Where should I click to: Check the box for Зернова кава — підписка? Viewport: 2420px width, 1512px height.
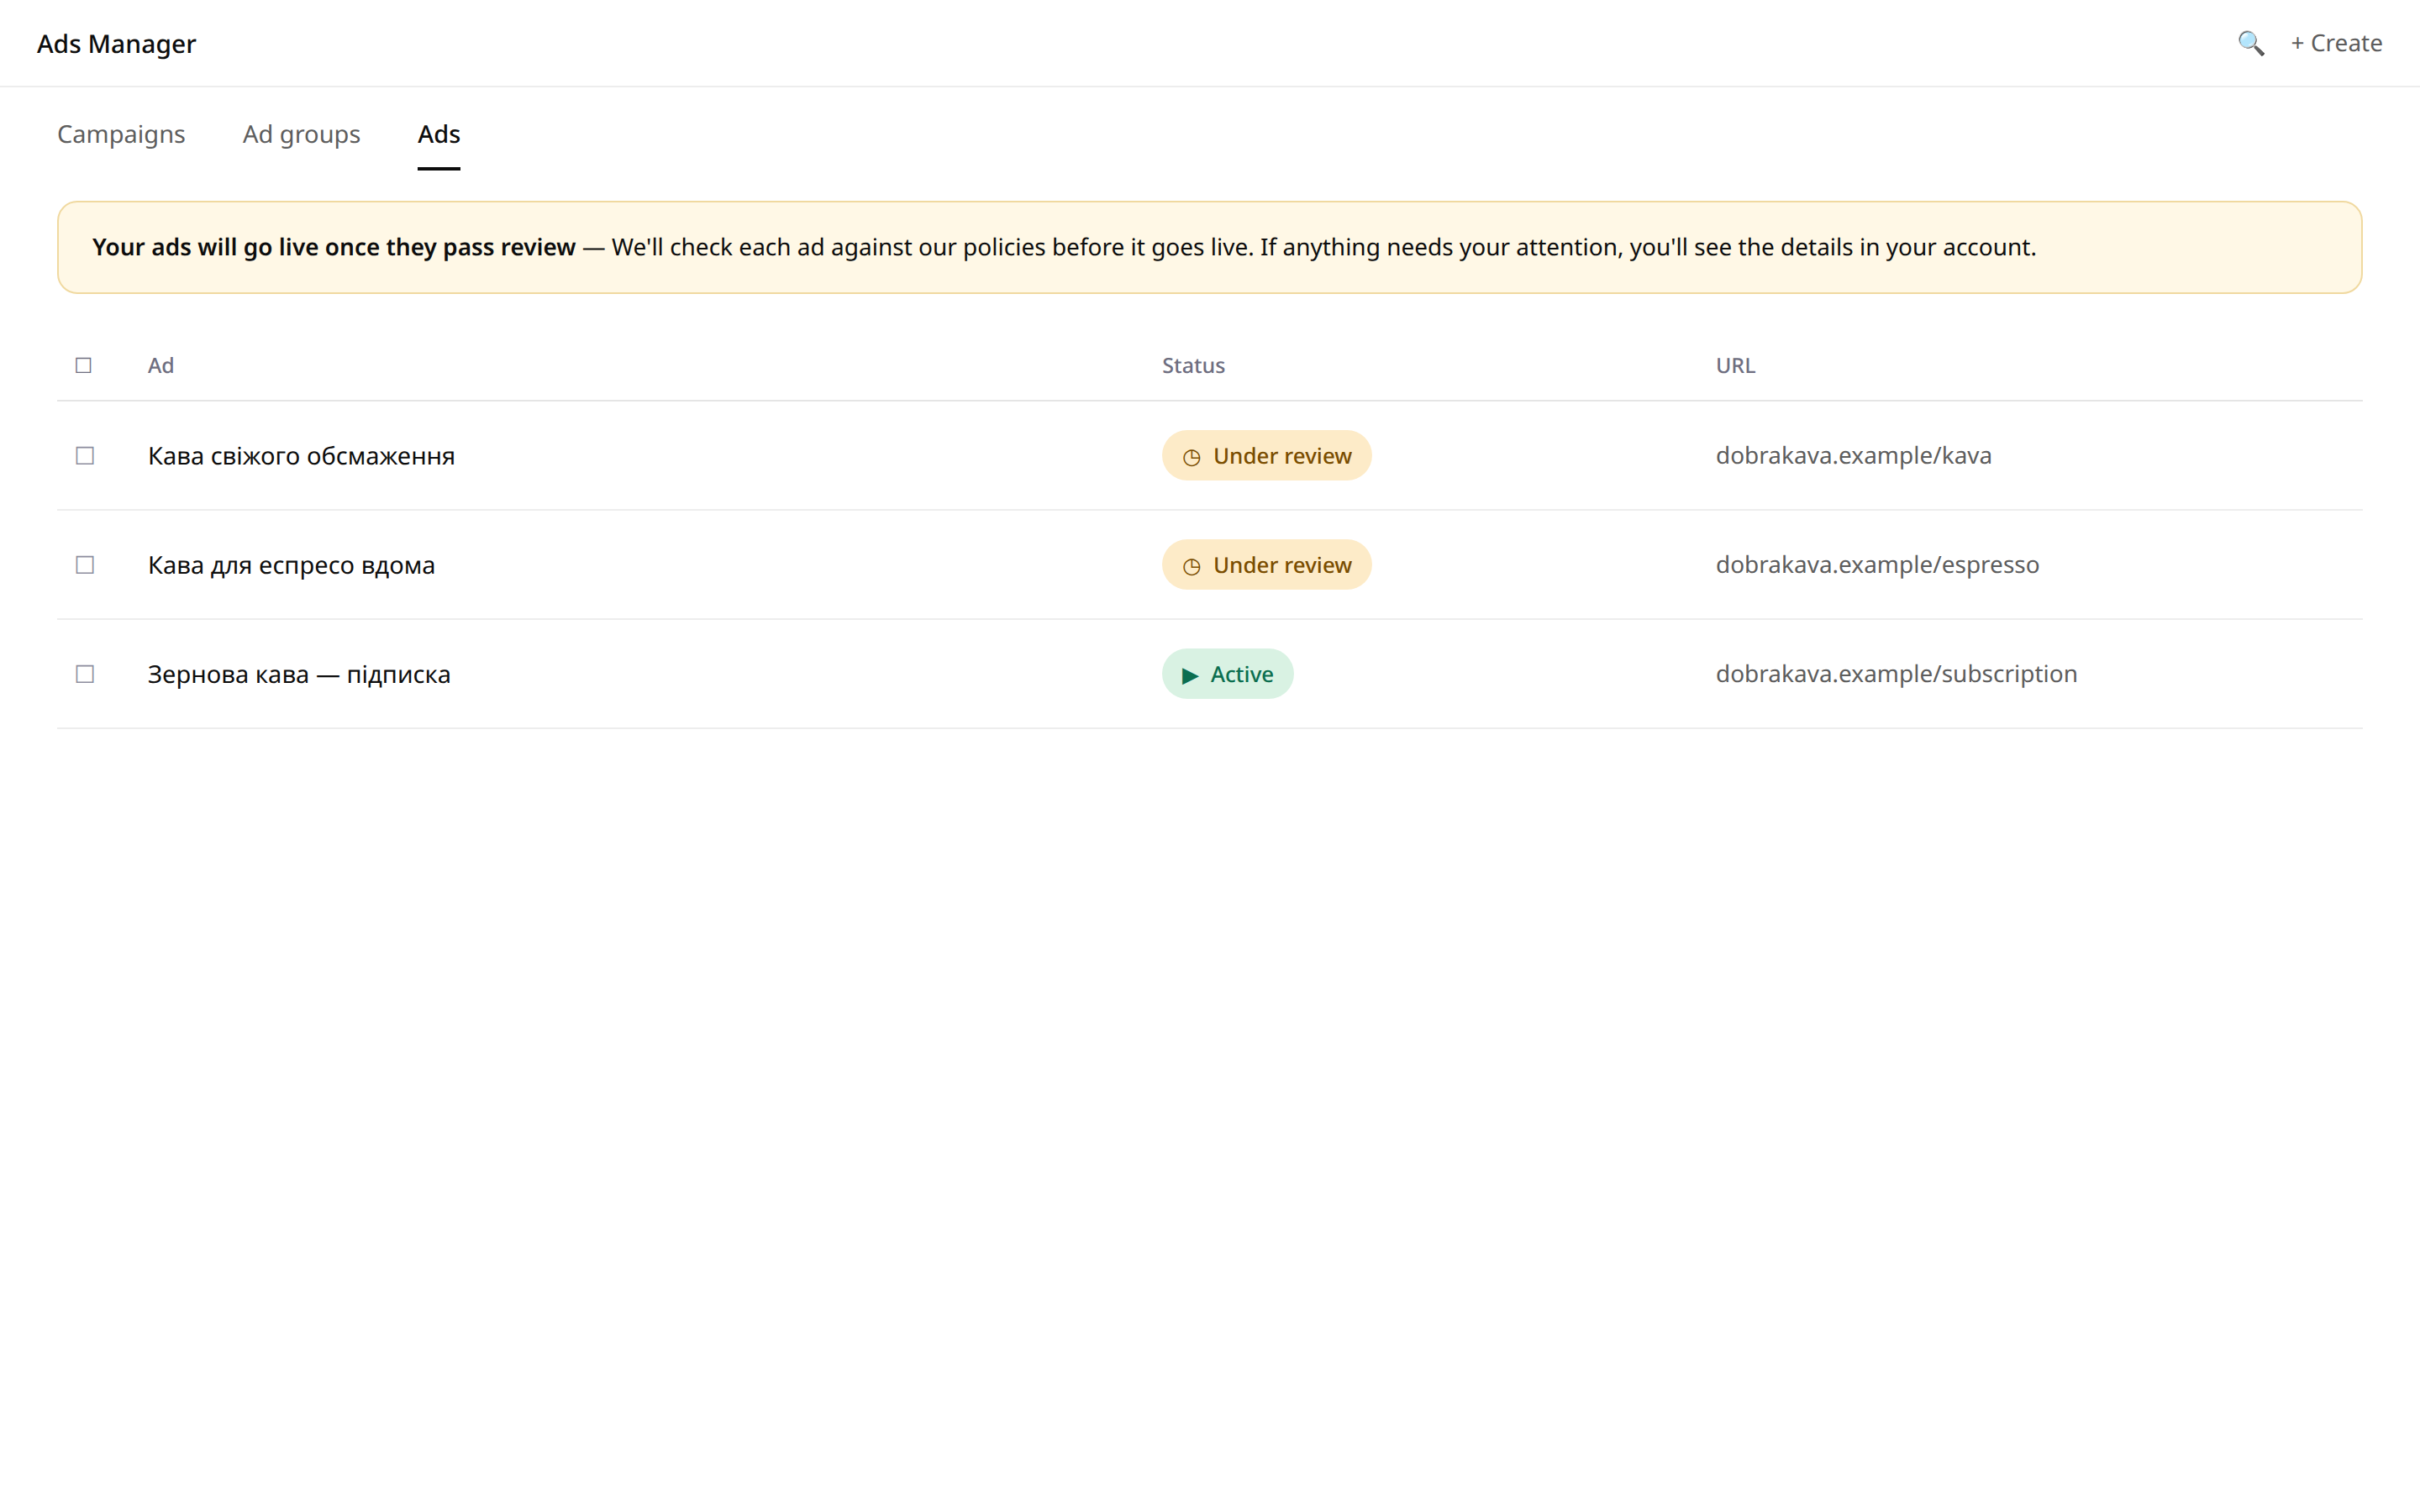coord(85,674)
